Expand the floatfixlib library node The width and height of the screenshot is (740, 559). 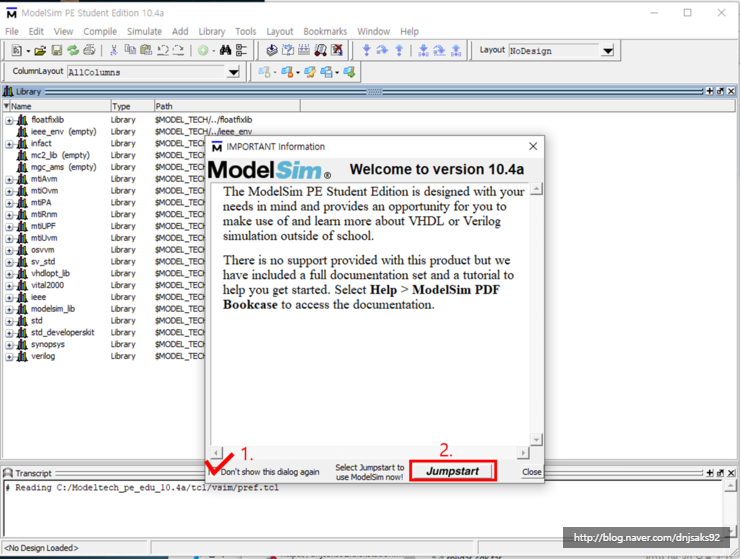pos(9,120)
